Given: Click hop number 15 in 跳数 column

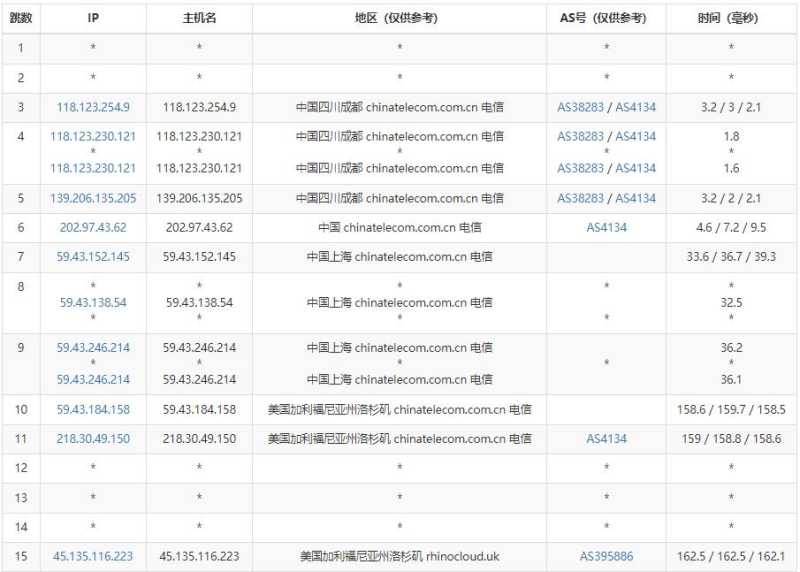Looking at the screenshot, I should click(21, 556).
